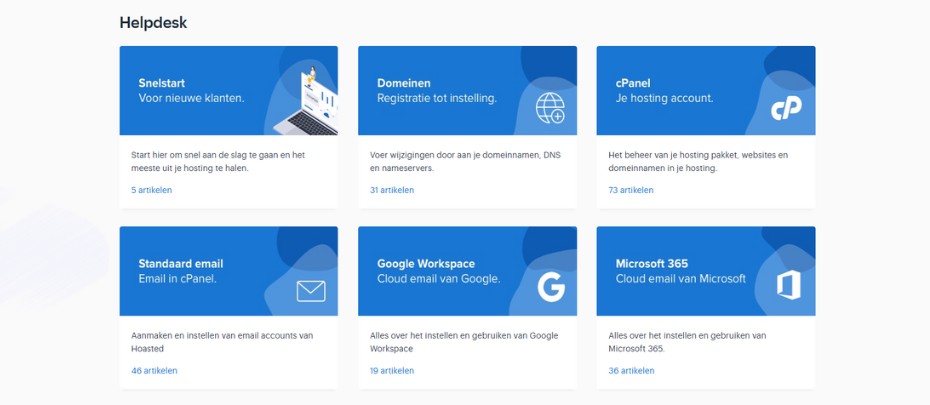Viewport: 930px width, 405px height.
Task: Click the cPanel logo icon
Action: pyautogui.click(x=786, y=108)
